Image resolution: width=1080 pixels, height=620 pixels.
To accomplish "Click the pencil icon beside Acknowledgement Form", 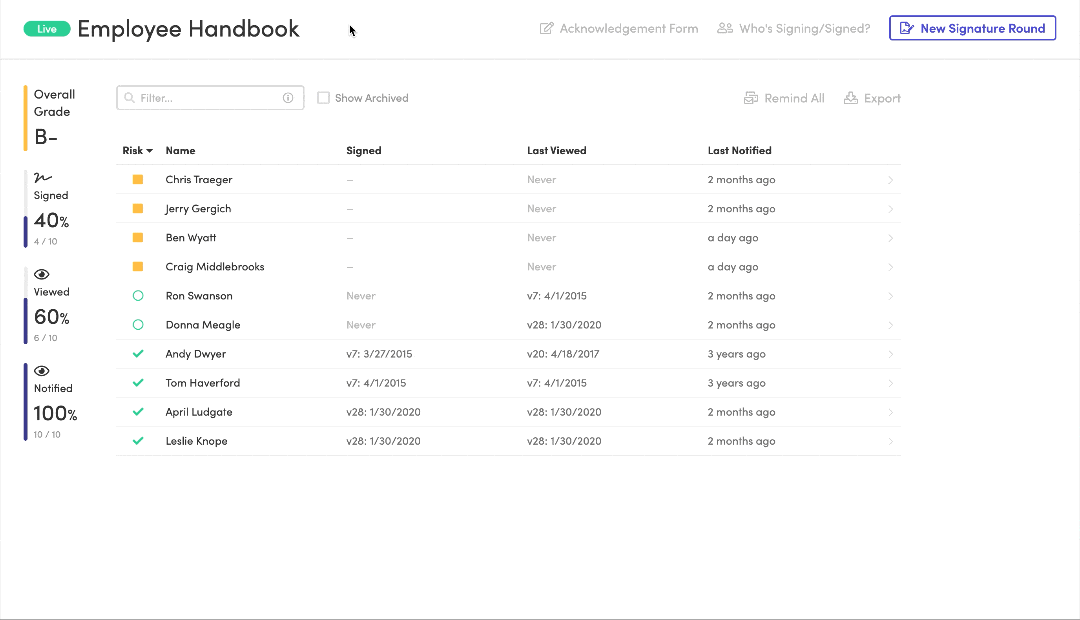I will [x=544, y=28].
